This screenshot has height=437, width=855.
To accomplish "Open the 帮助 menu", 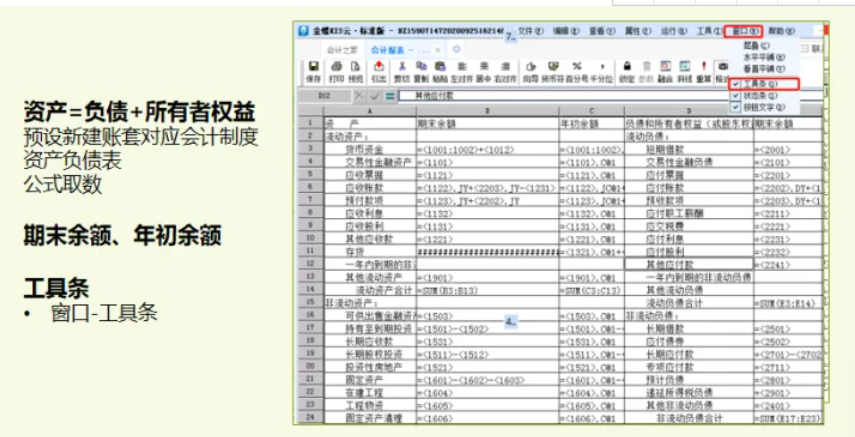I will pyautogui.click(x=781, y=31).
